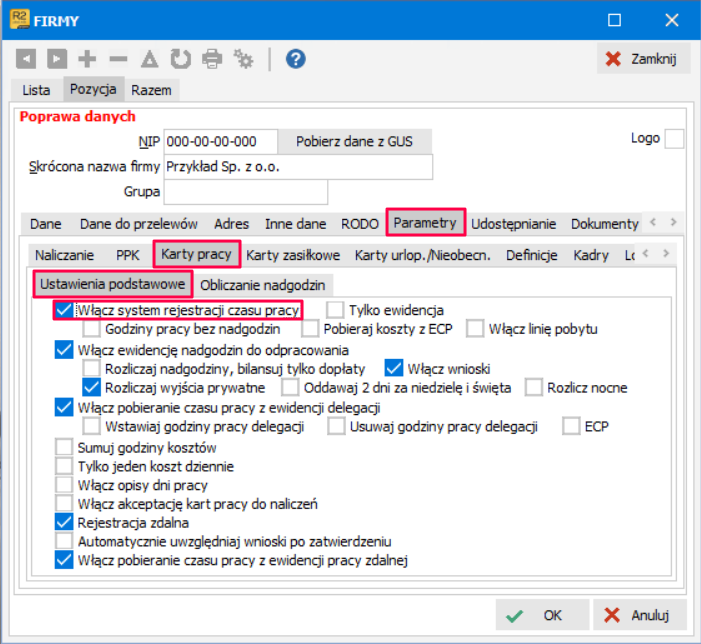Switch to Obliczanie nadgodzin tab
Image resolution: width=701 pixels, height=644 pixels.
pos(263,285)
